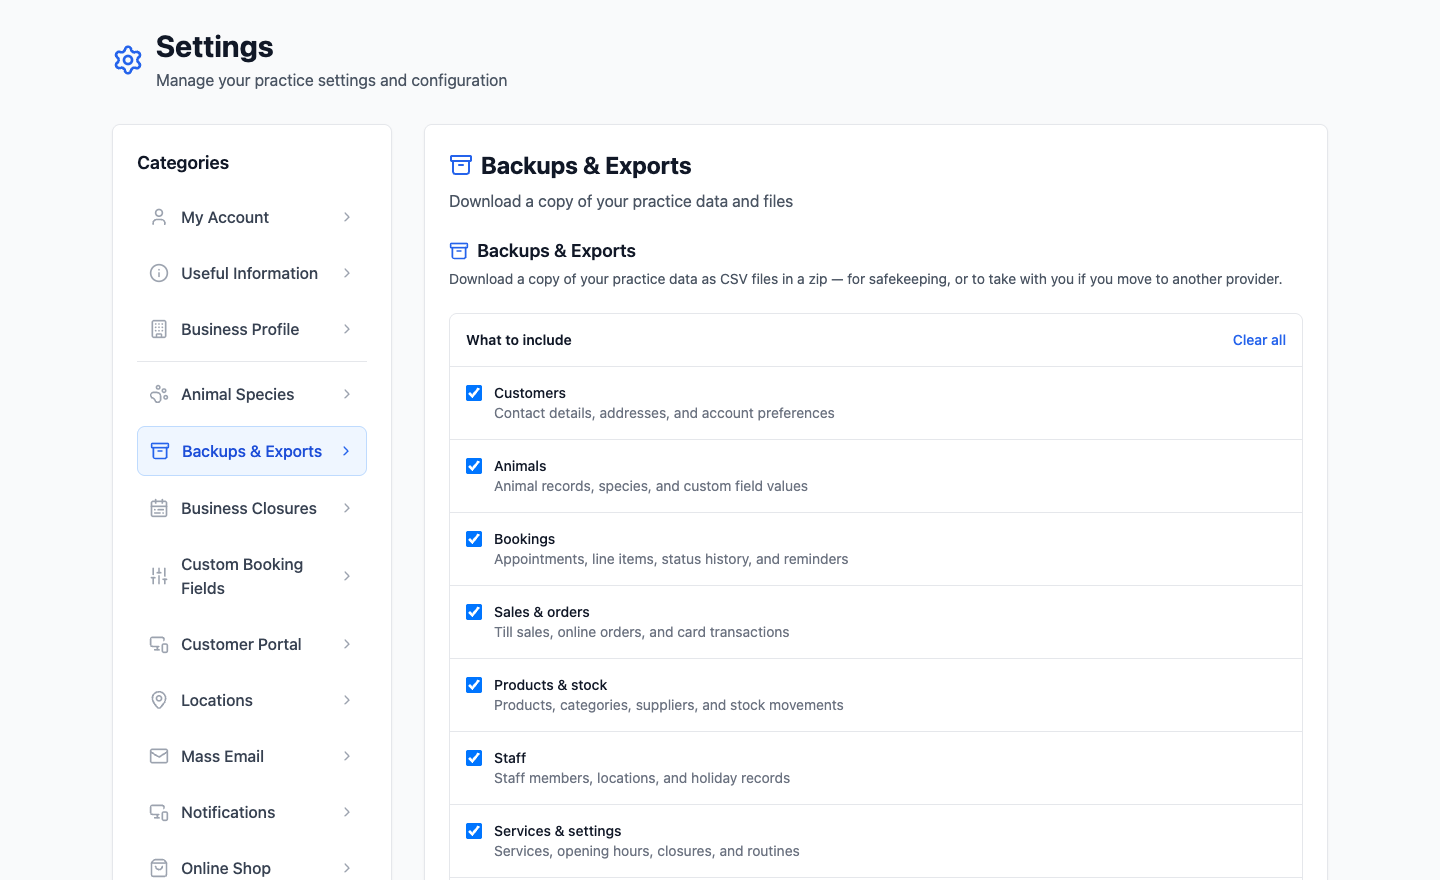The image size is (1440, 880).
Task: Click the chevron next to Business Profile
Action: [347, 329]
